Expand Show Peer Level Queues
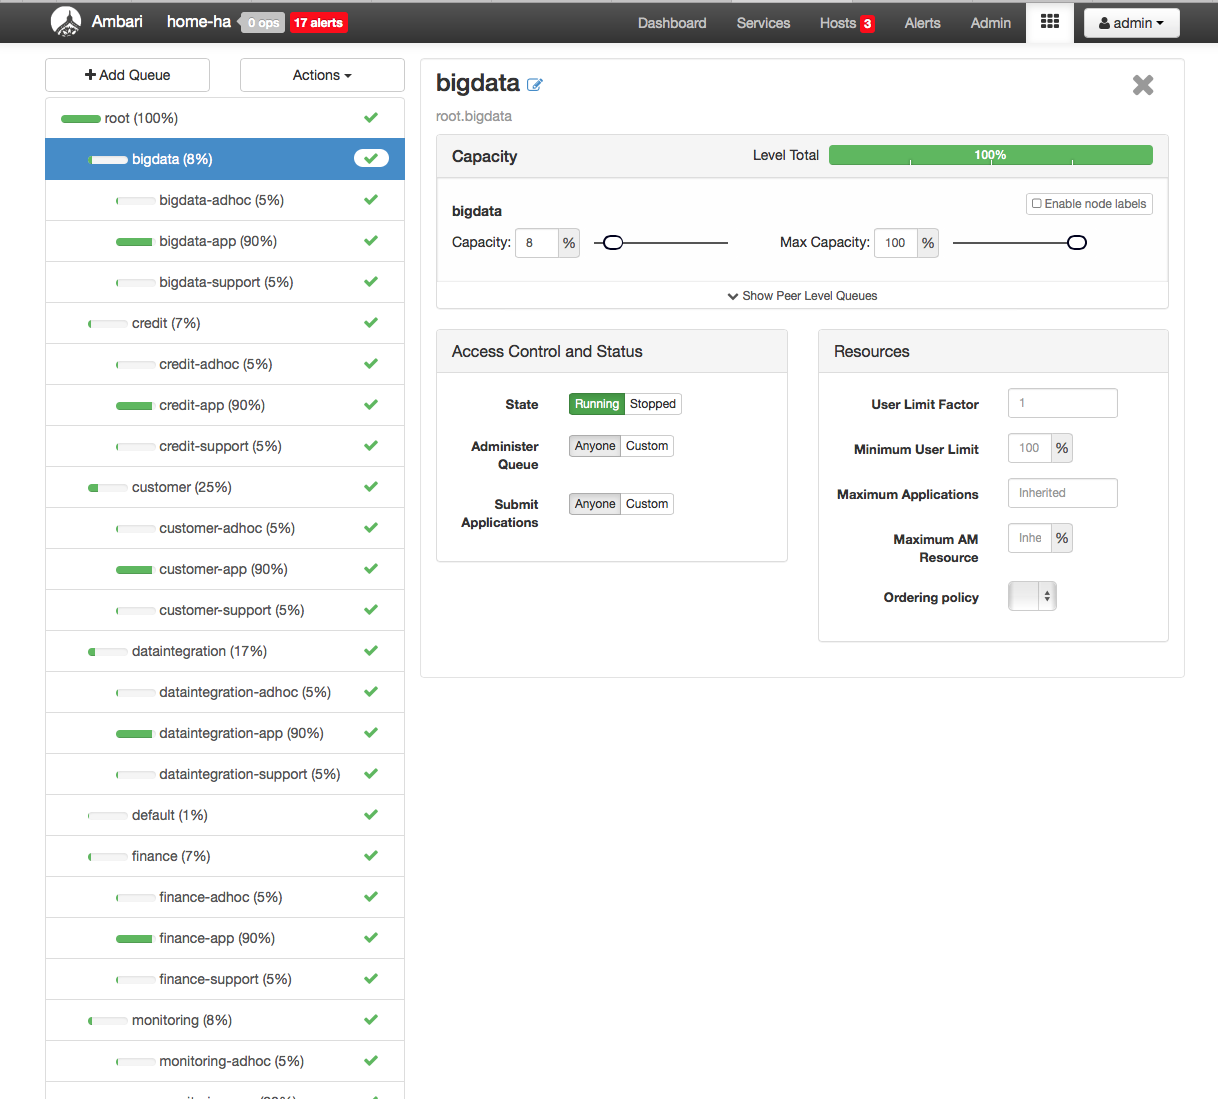 (x=802, y=296)
